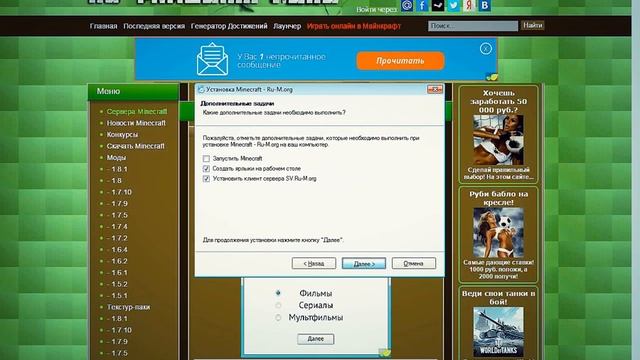
Task: Close the blue message banner with X
Action: 485,49
